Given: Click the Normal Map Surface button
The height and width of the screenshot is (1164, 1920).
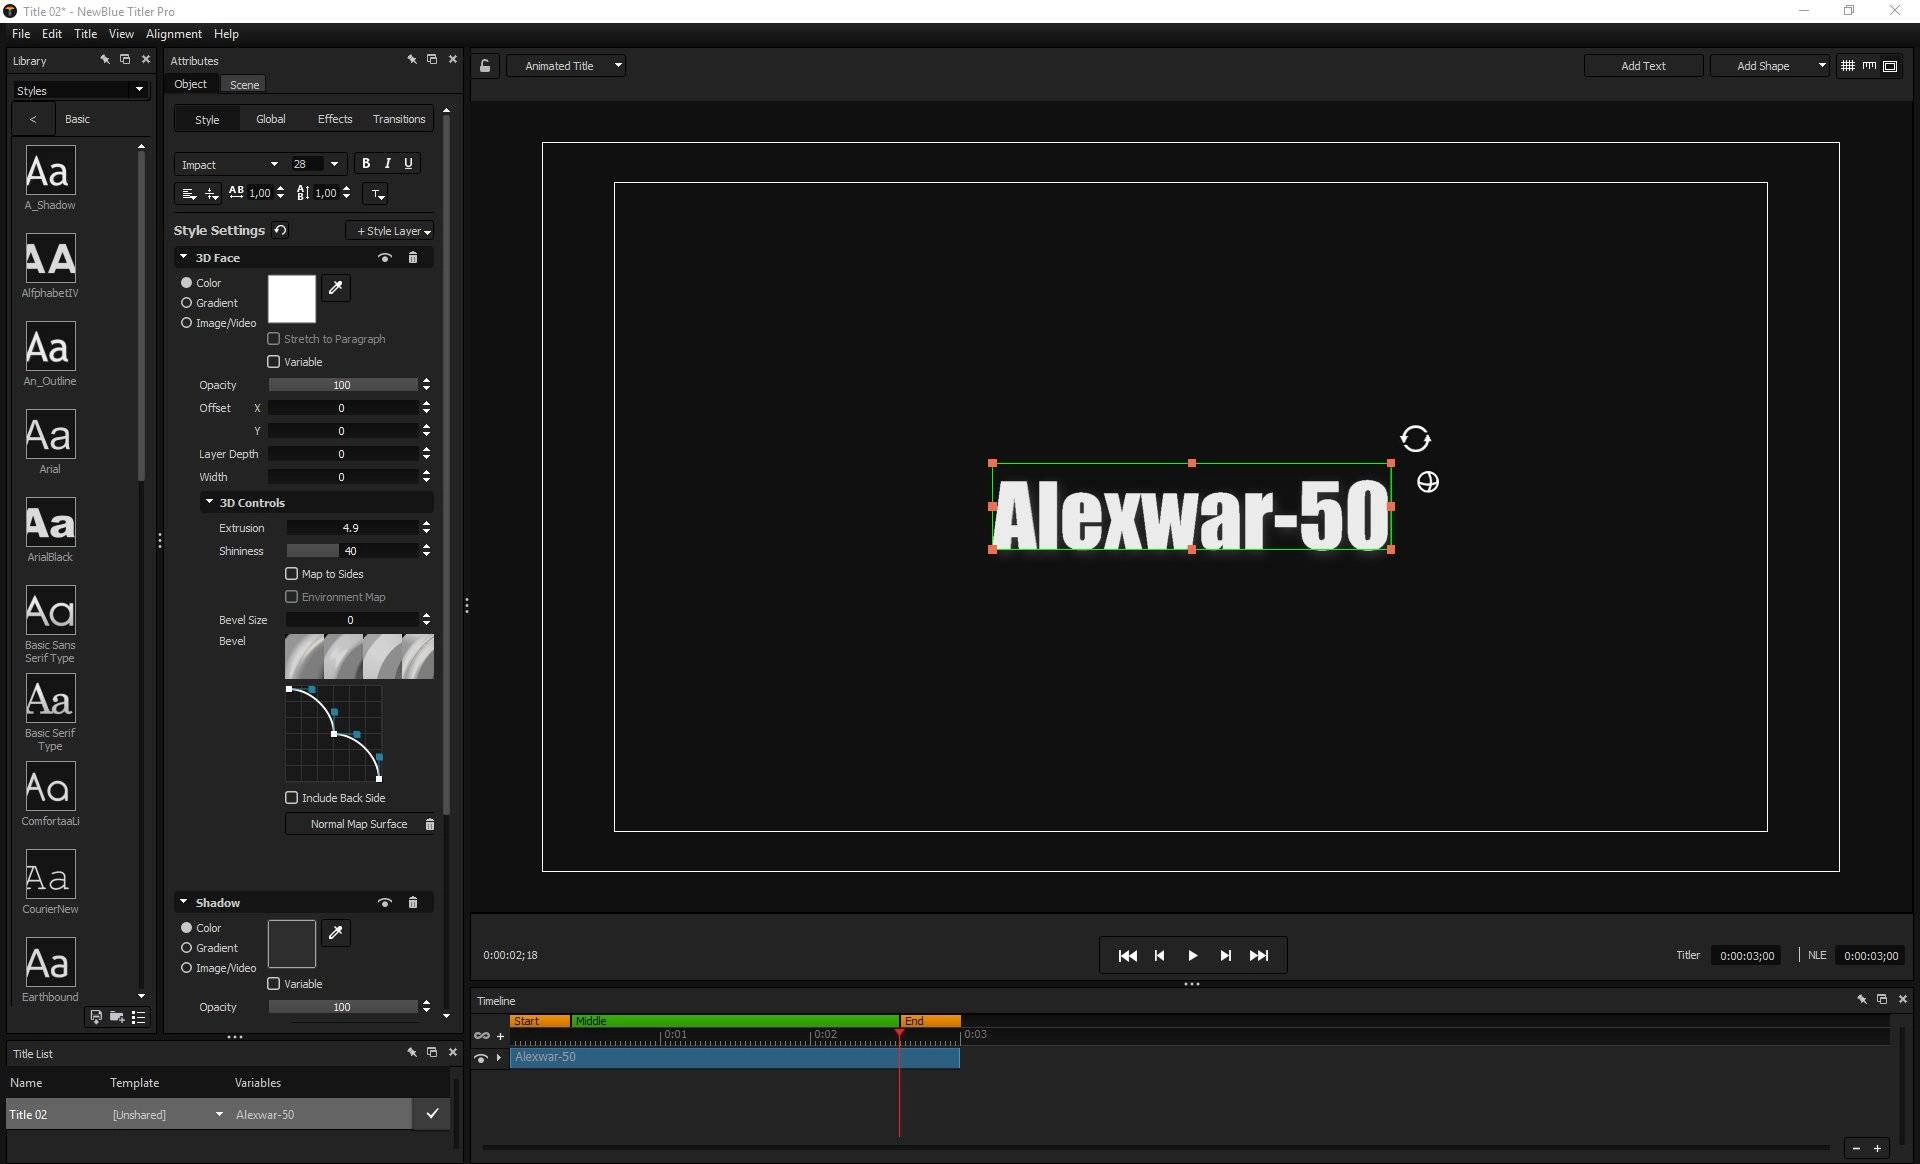Looking at the screenshot, I should (x=358, y=824).
